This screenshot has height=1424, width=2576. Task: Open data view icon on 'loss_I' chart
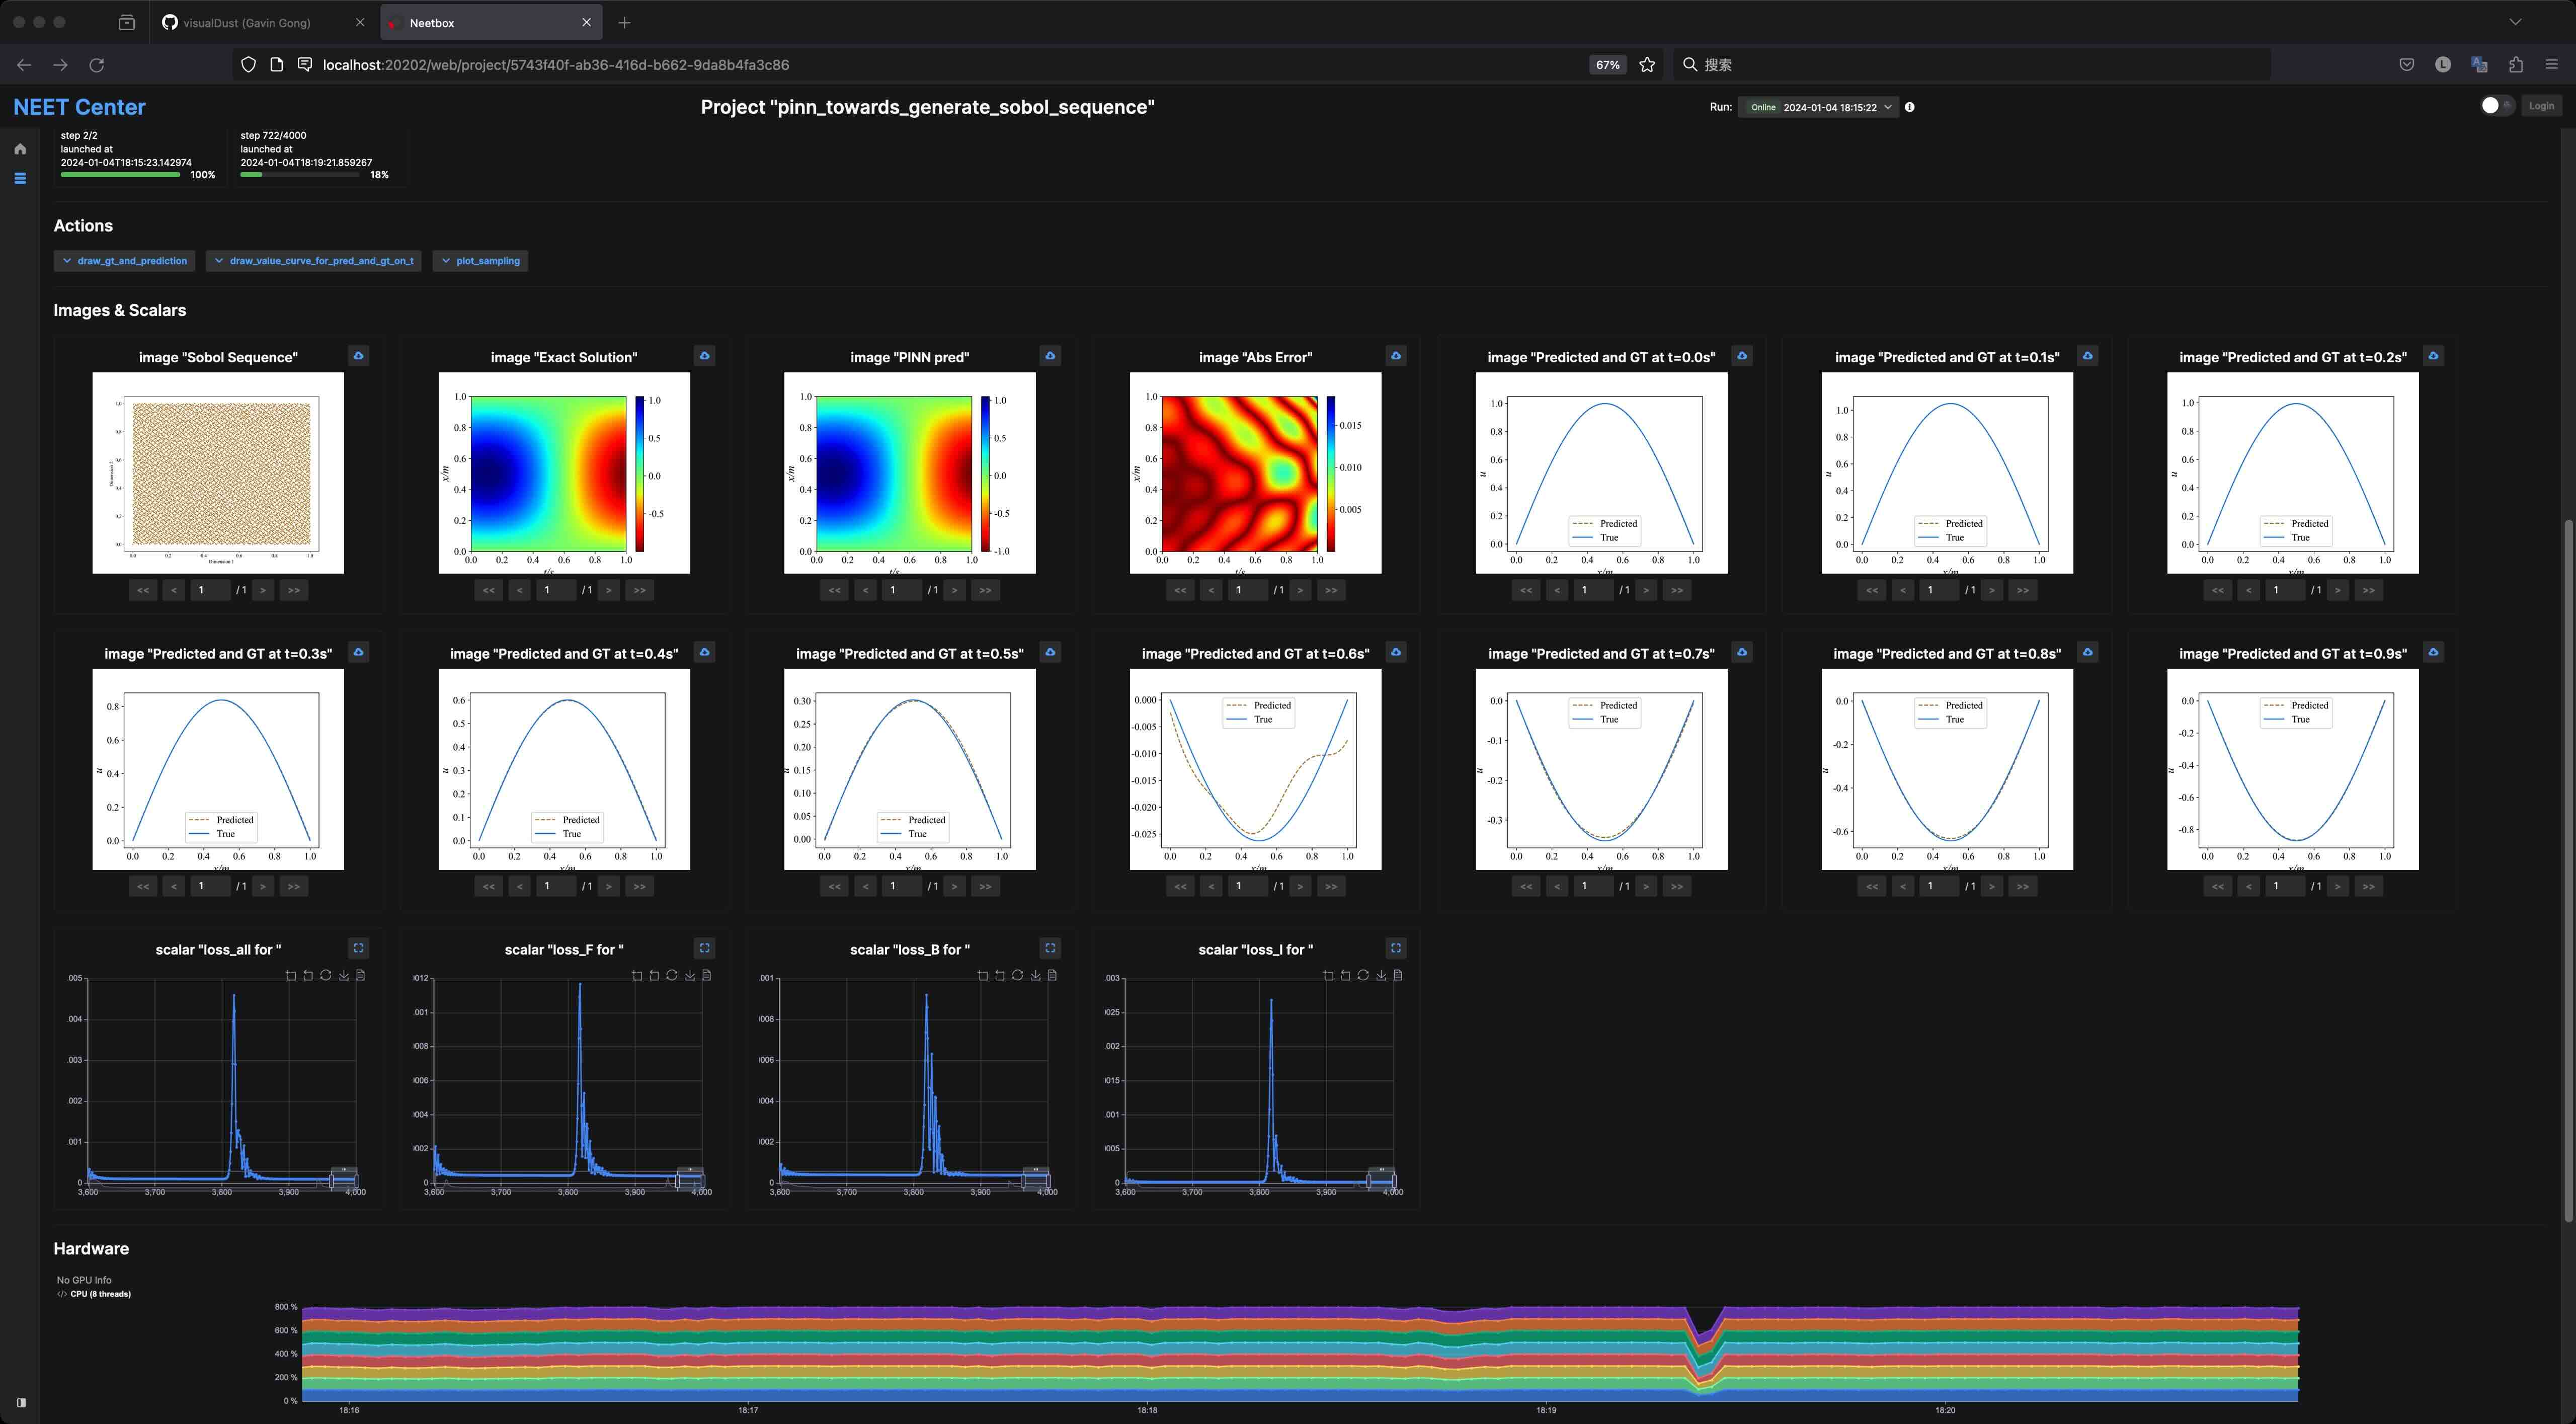[x=1398, y=975]
